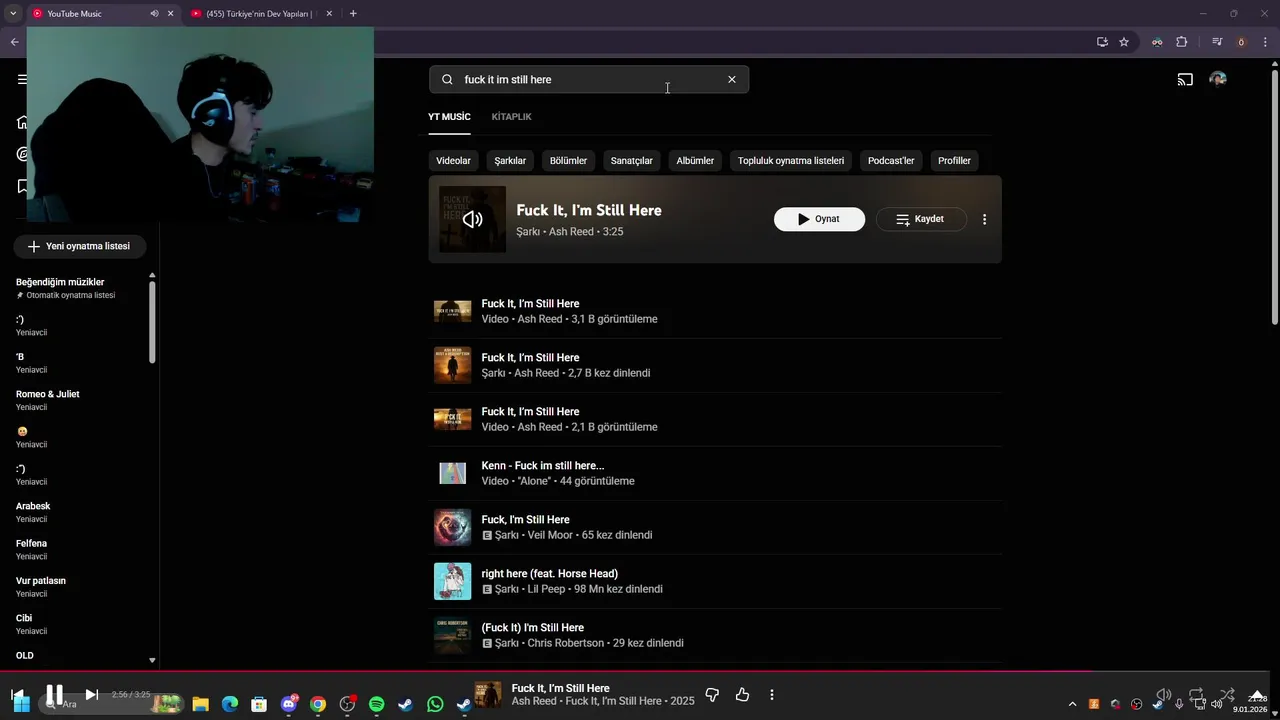Filter results by Albümler chip

pyautogui.click(x=695, y=160)
